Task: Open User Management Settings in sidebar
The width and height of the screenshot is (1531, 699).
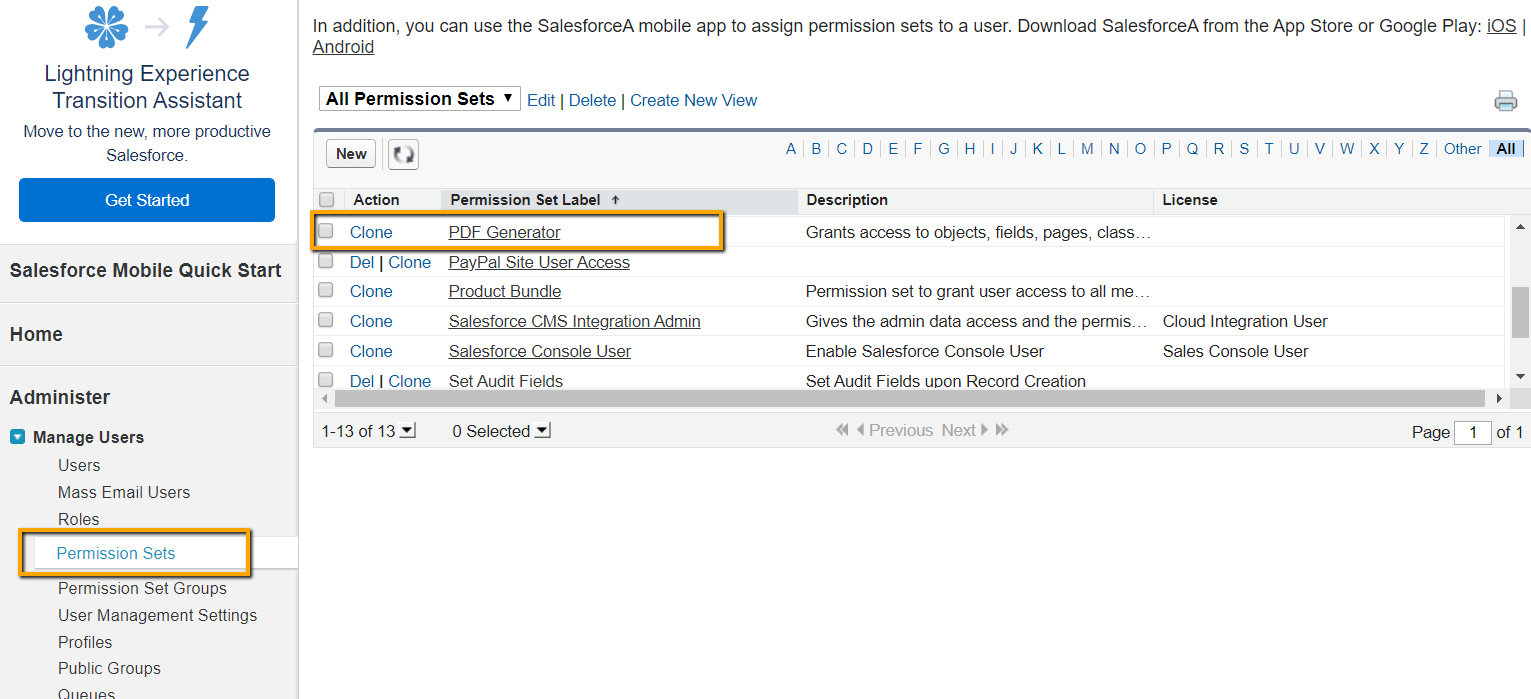Action: (x=157, y=615)
